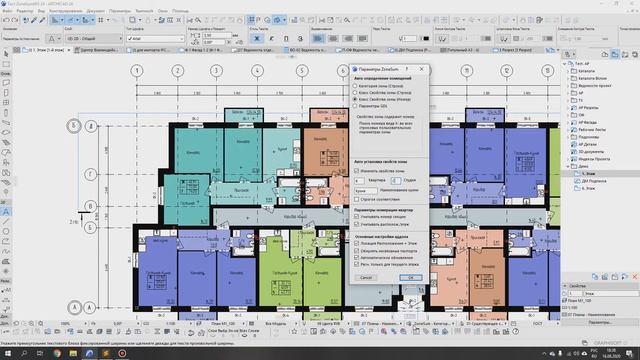
Task: Open text favorites dropdown next to A
Action: [x=59, y=38]
